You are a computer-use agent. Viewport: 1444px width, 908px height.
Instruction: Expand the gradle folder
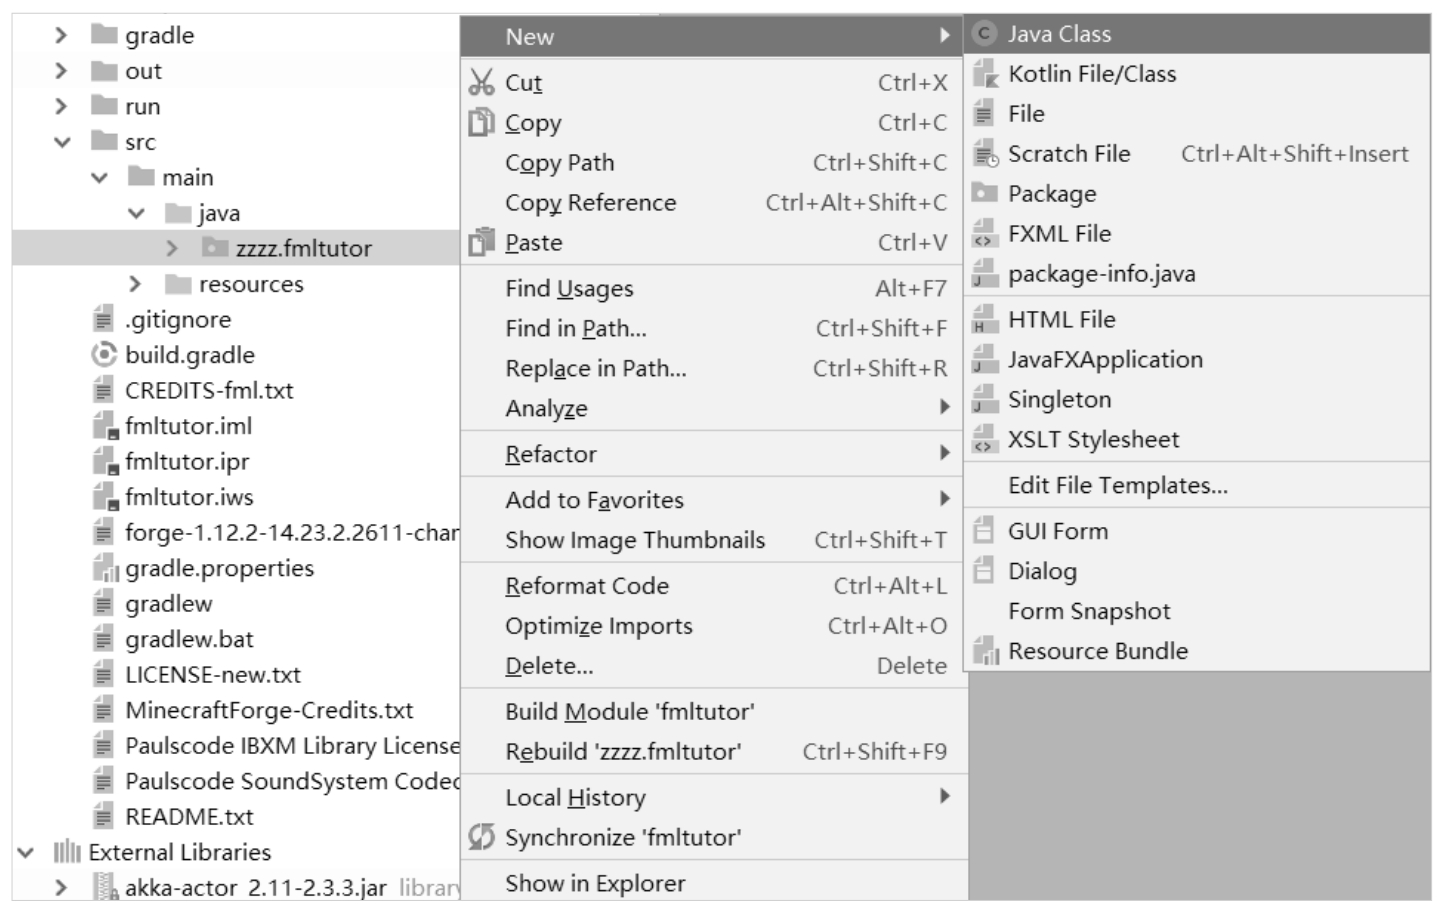pos(61,36)
